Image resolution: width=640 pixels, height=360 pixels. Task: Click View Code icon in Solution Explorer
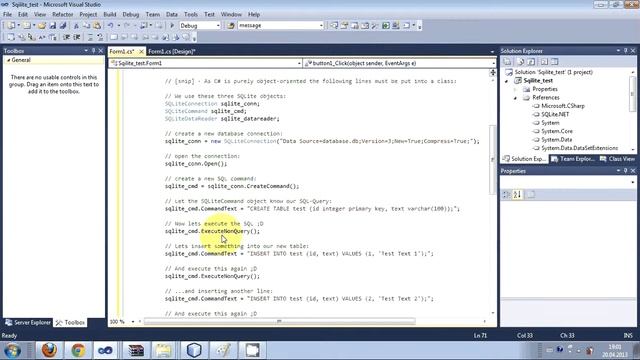tap(544, 62)
